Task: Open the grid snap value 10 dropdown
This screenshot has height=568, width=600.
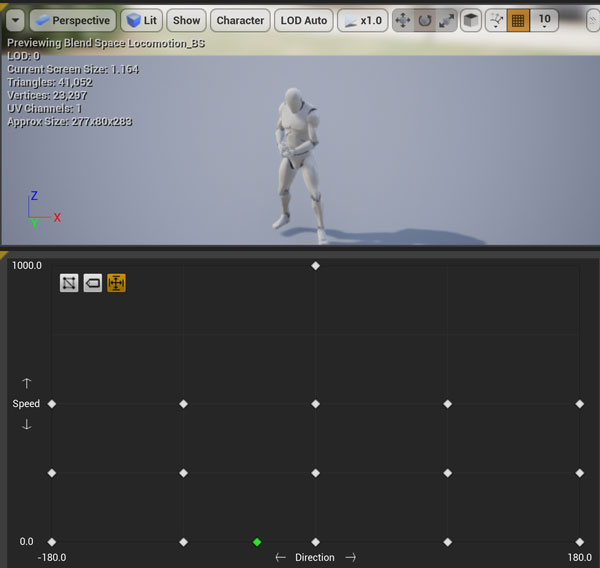Action: (x=544, y=20)
